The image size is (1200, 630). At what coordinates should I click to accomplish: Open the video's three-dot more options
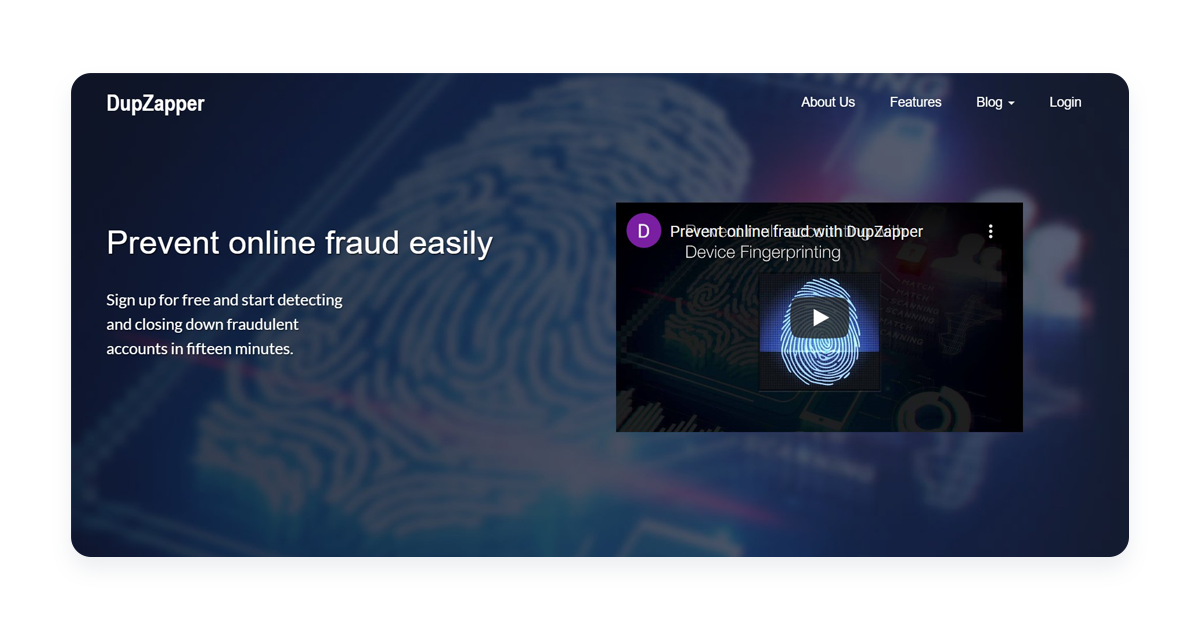click(x=990, y=231)
